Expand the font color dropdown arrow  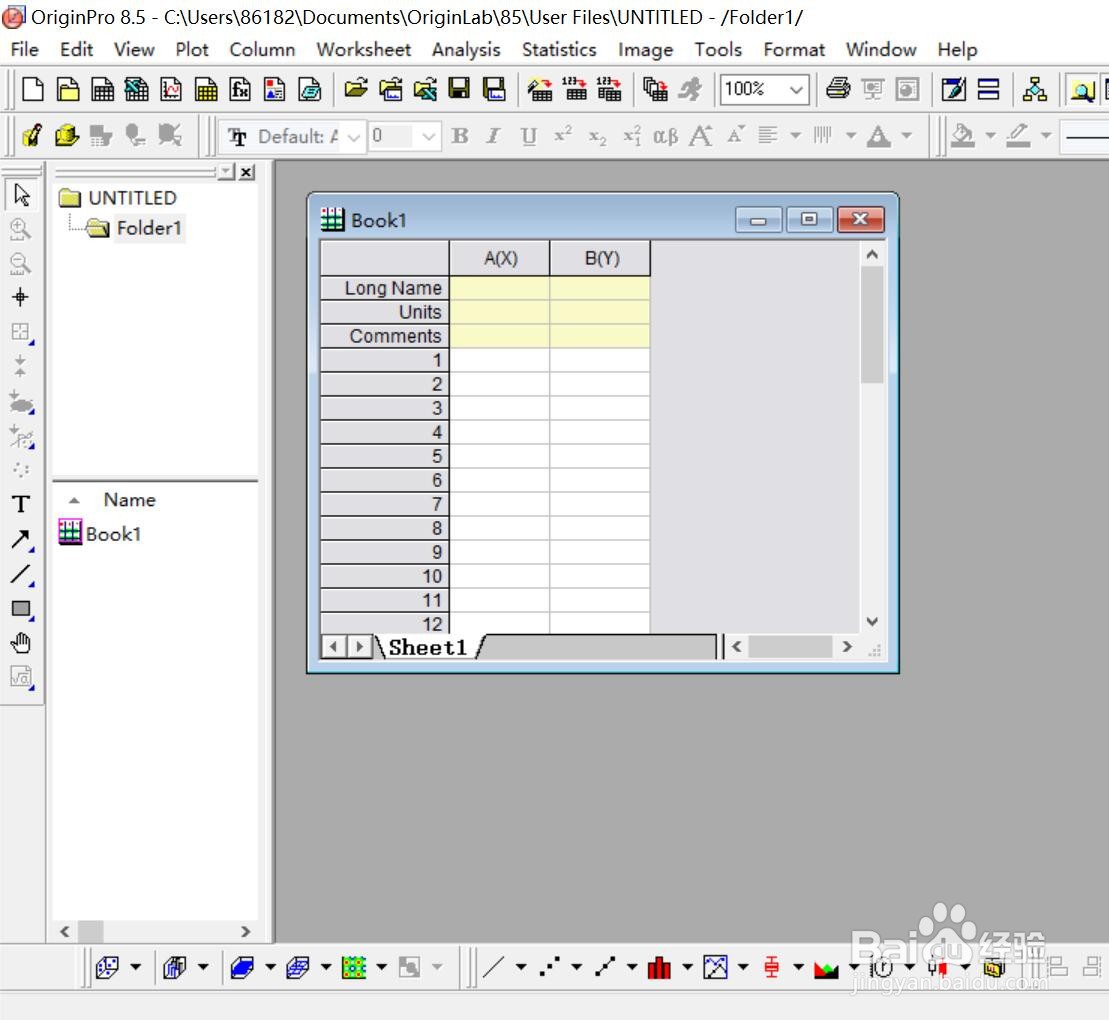(x=907, y=135)
